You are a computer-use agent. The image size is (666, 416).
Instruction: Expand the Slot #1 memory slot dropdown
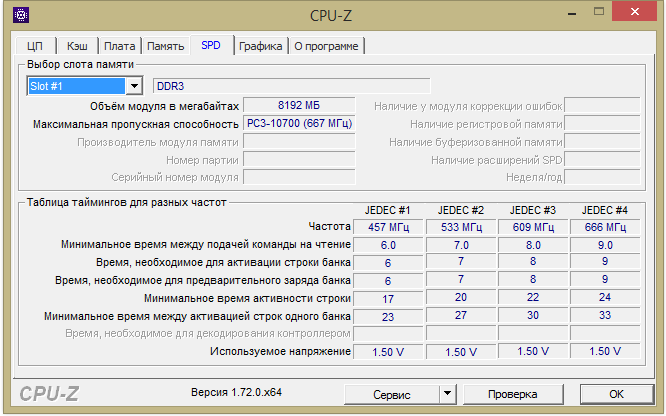coord(134,86)
